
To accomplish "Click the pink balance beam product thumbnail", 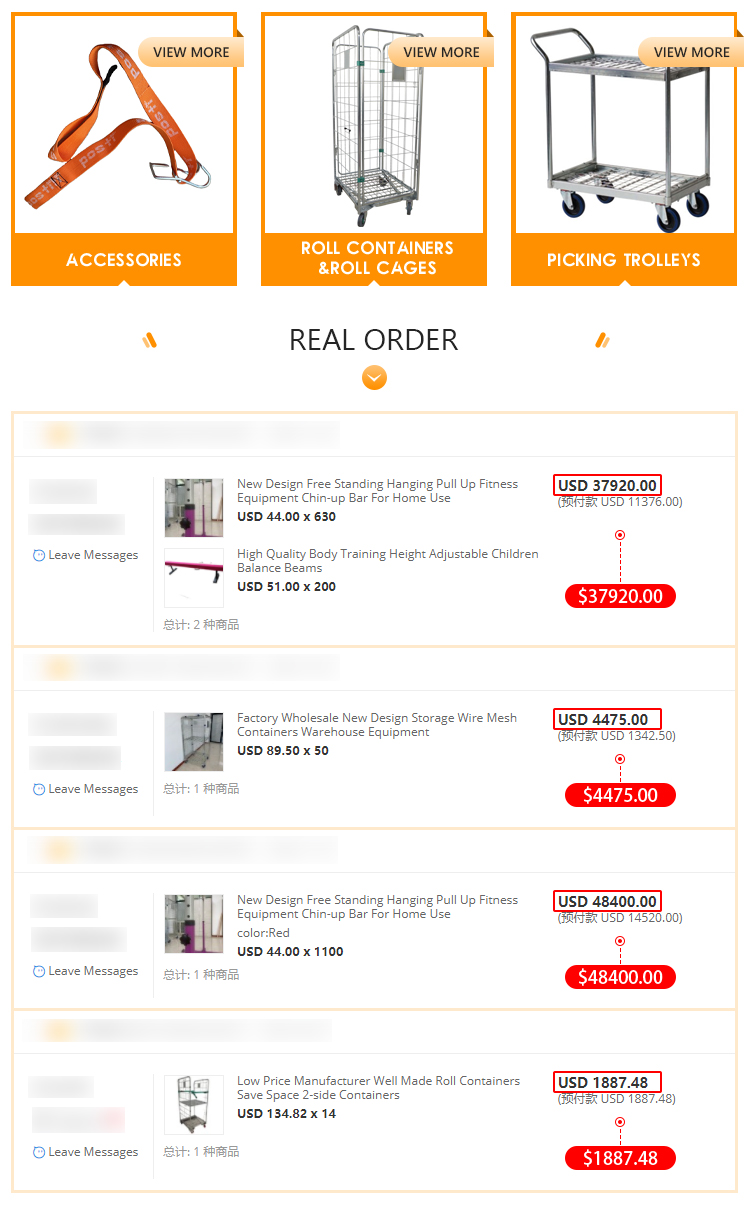I will [194, 577].
